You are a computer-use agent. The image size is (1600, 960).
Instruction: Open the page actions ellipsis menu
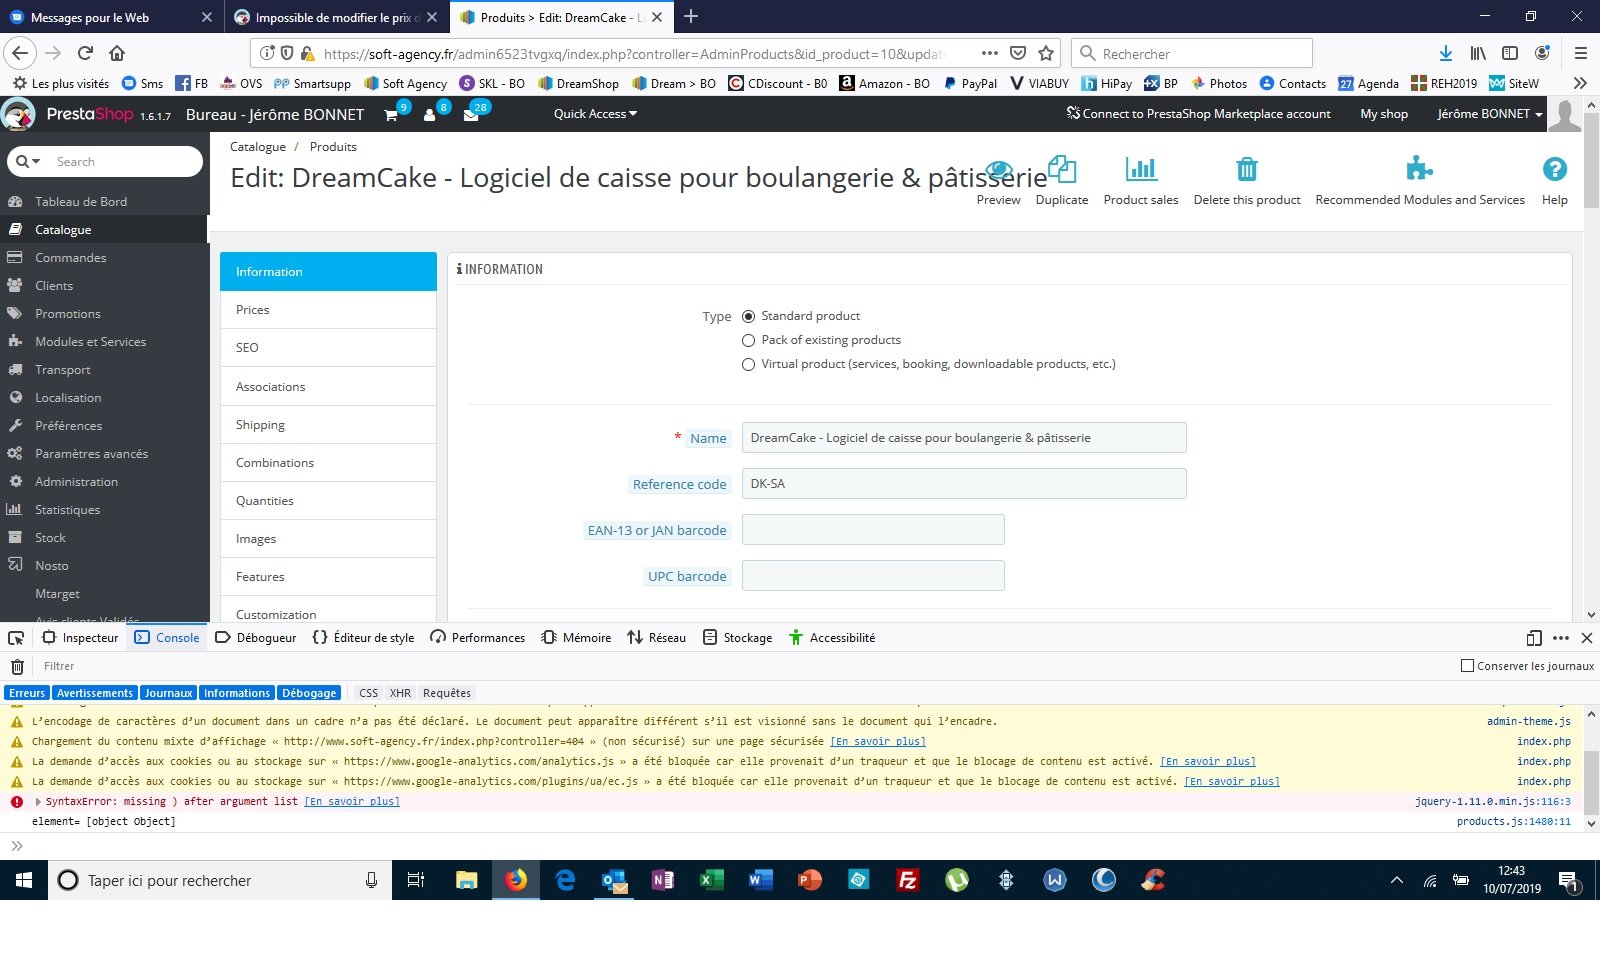point(989,54)
